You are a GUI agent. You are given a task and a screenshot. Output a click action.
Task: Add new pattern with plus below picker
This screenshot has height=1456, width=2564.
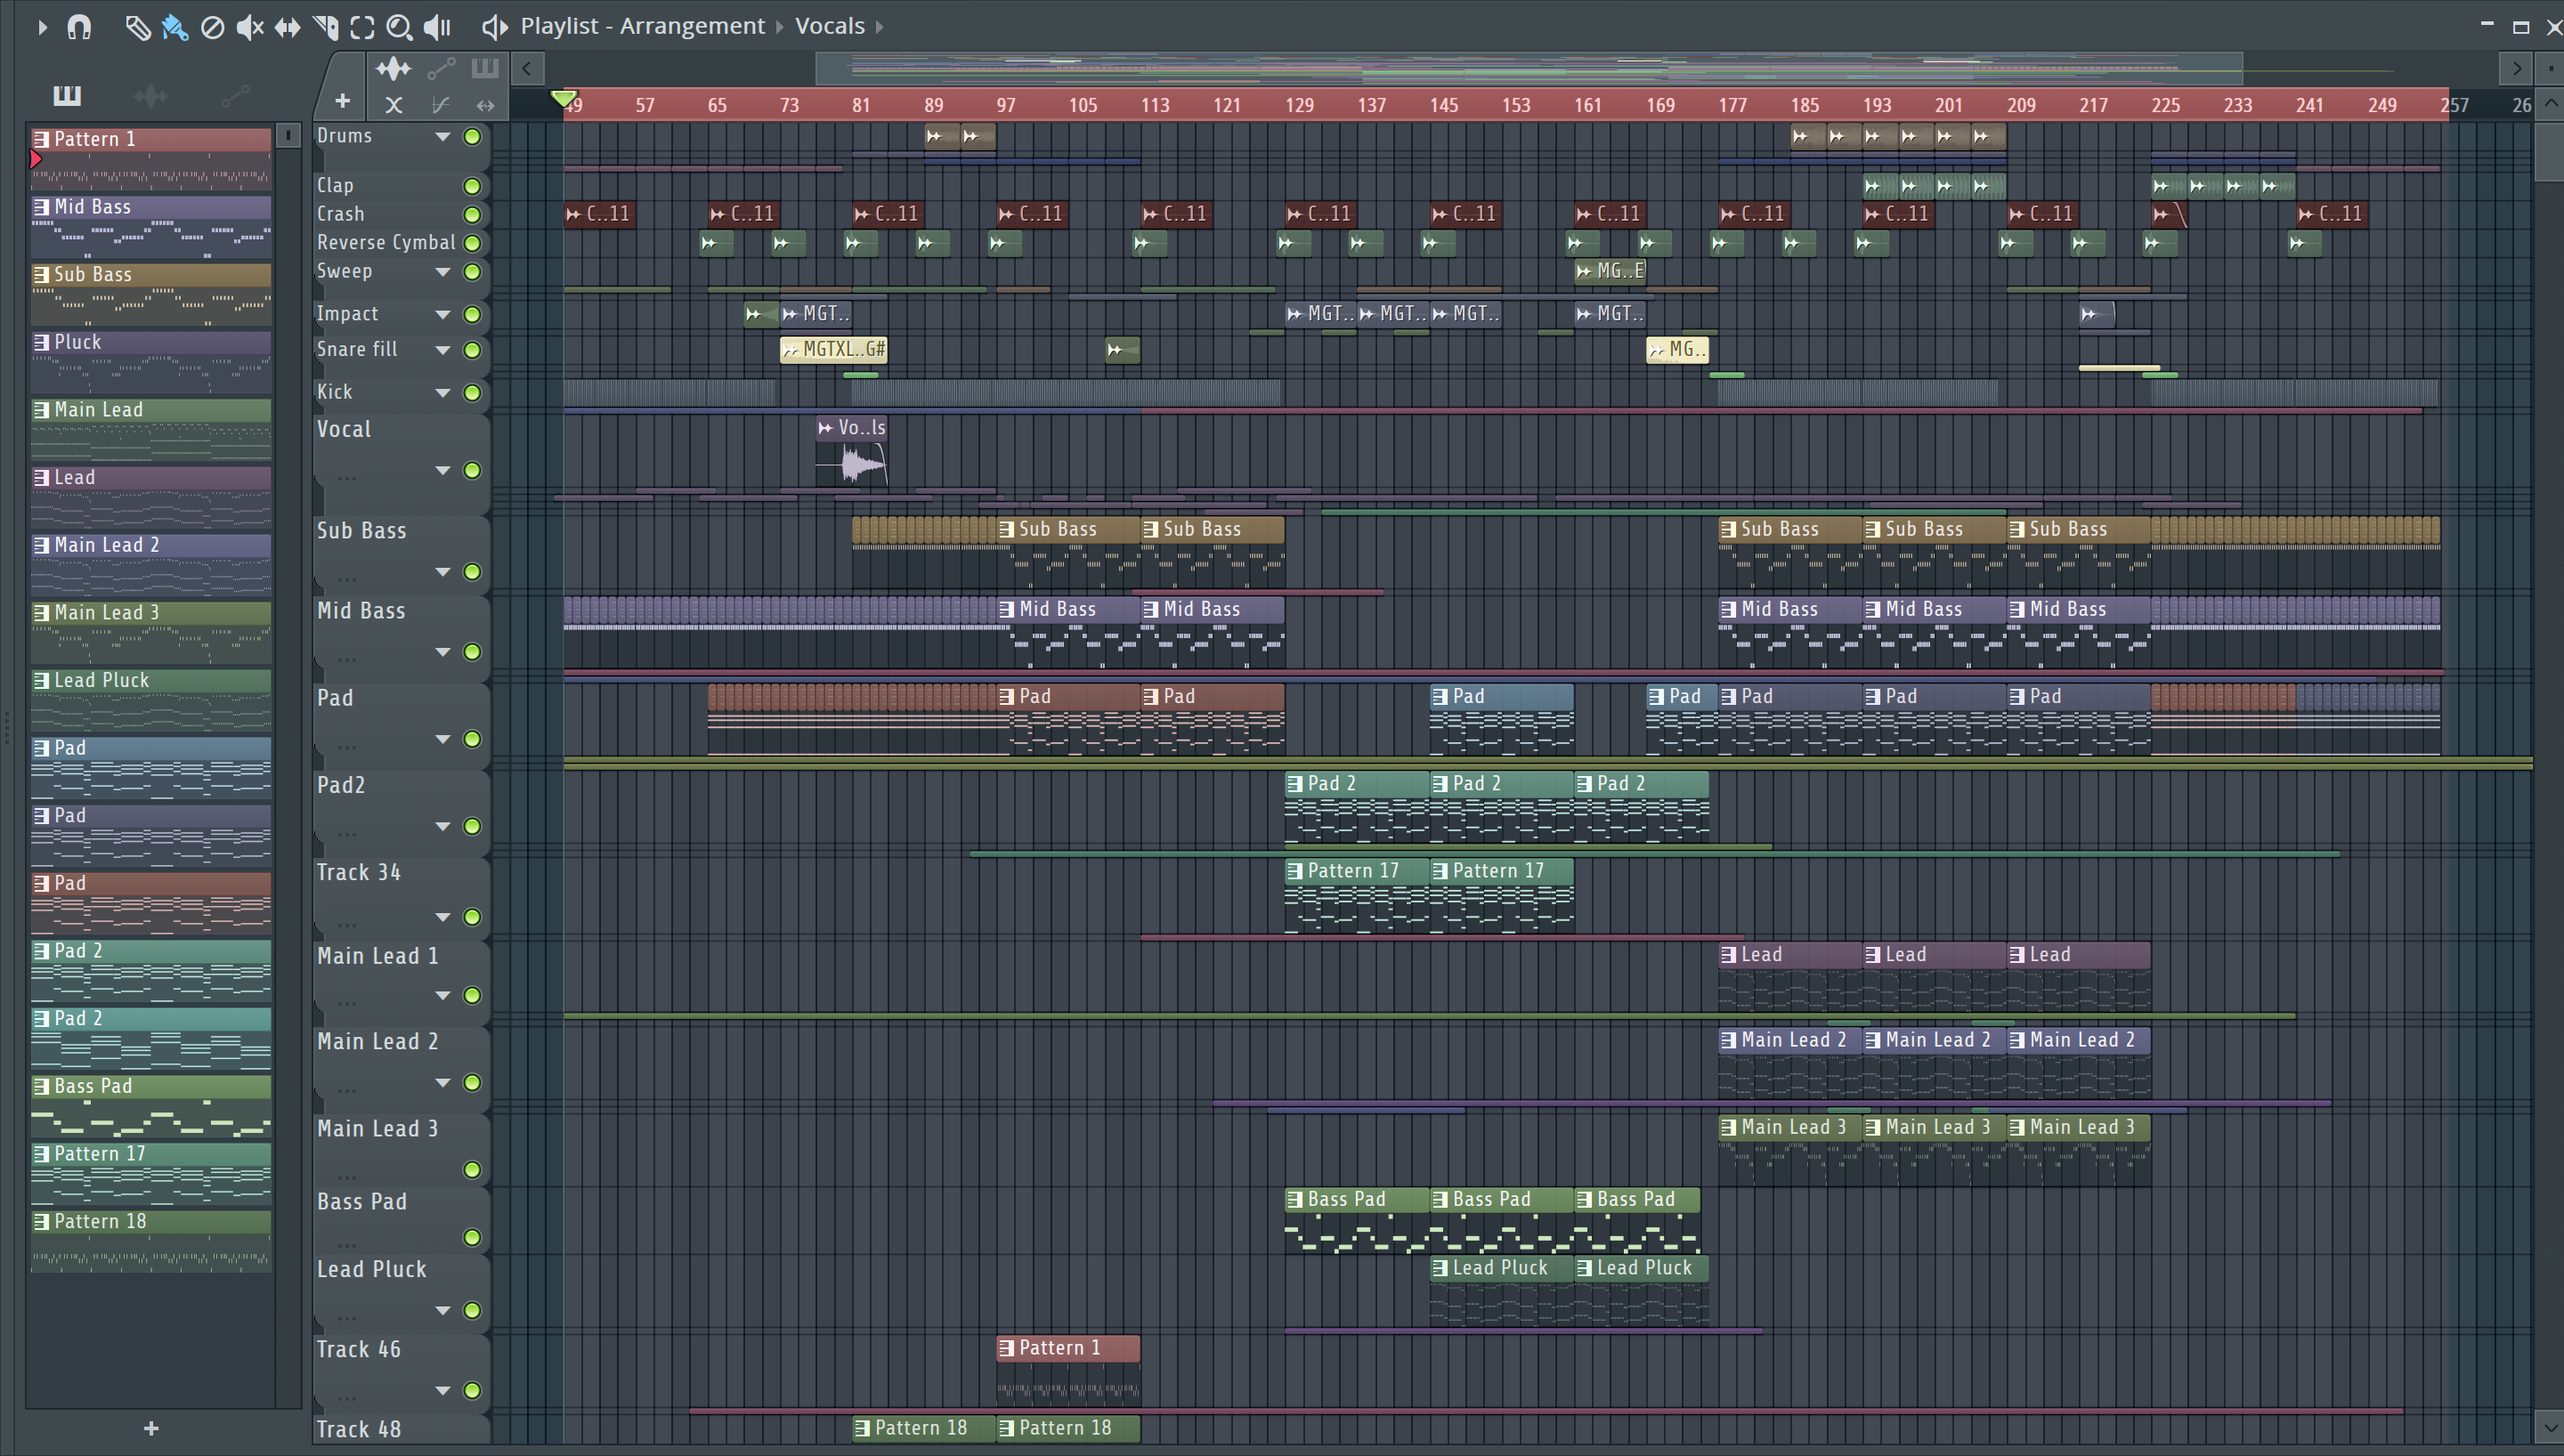(x=151, y=1429)
